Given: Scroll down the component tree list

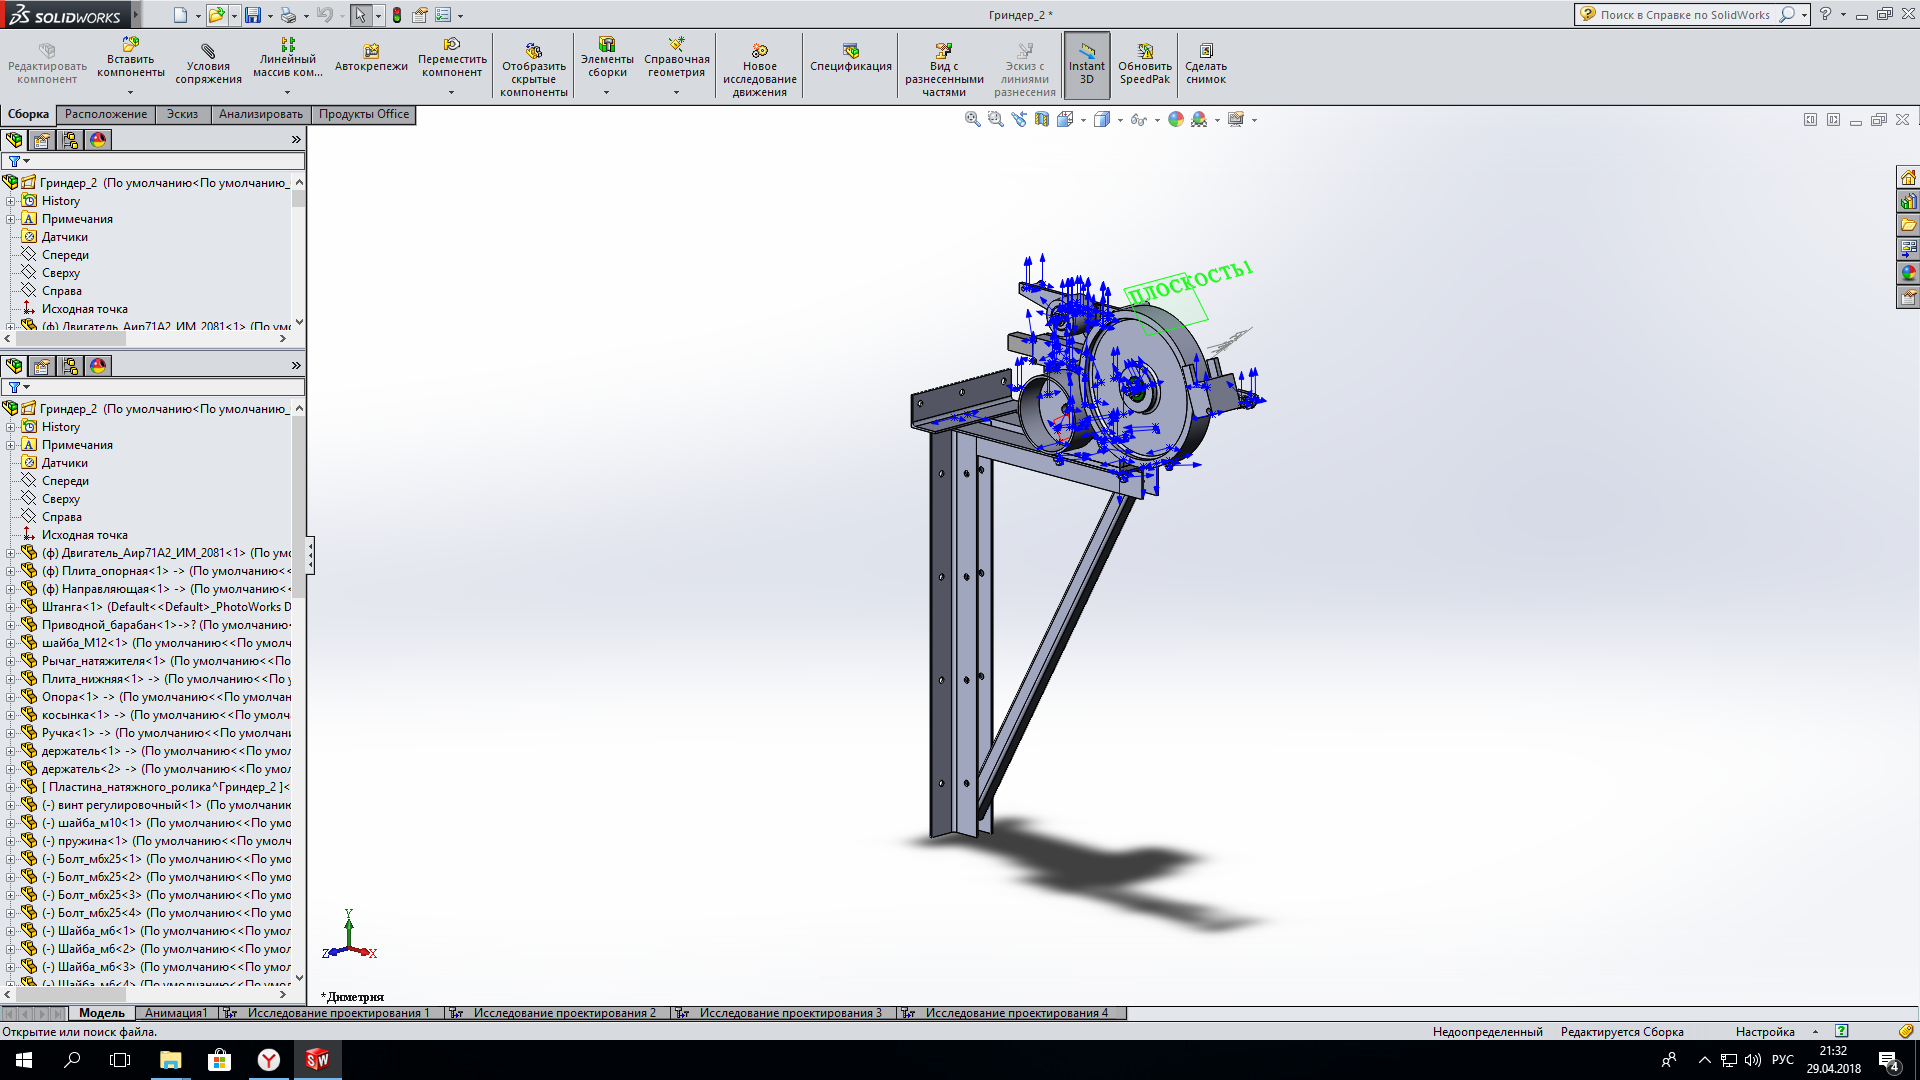Looking at the screenshot, I should 298,977.
